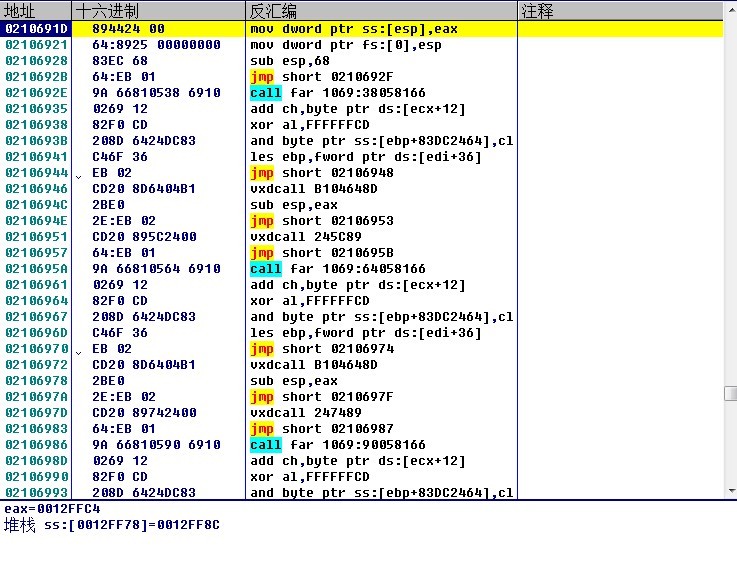Click instruction jmp short 02106974
The width and height of the screenshot is (737, 564).
(x=322, y=348)
